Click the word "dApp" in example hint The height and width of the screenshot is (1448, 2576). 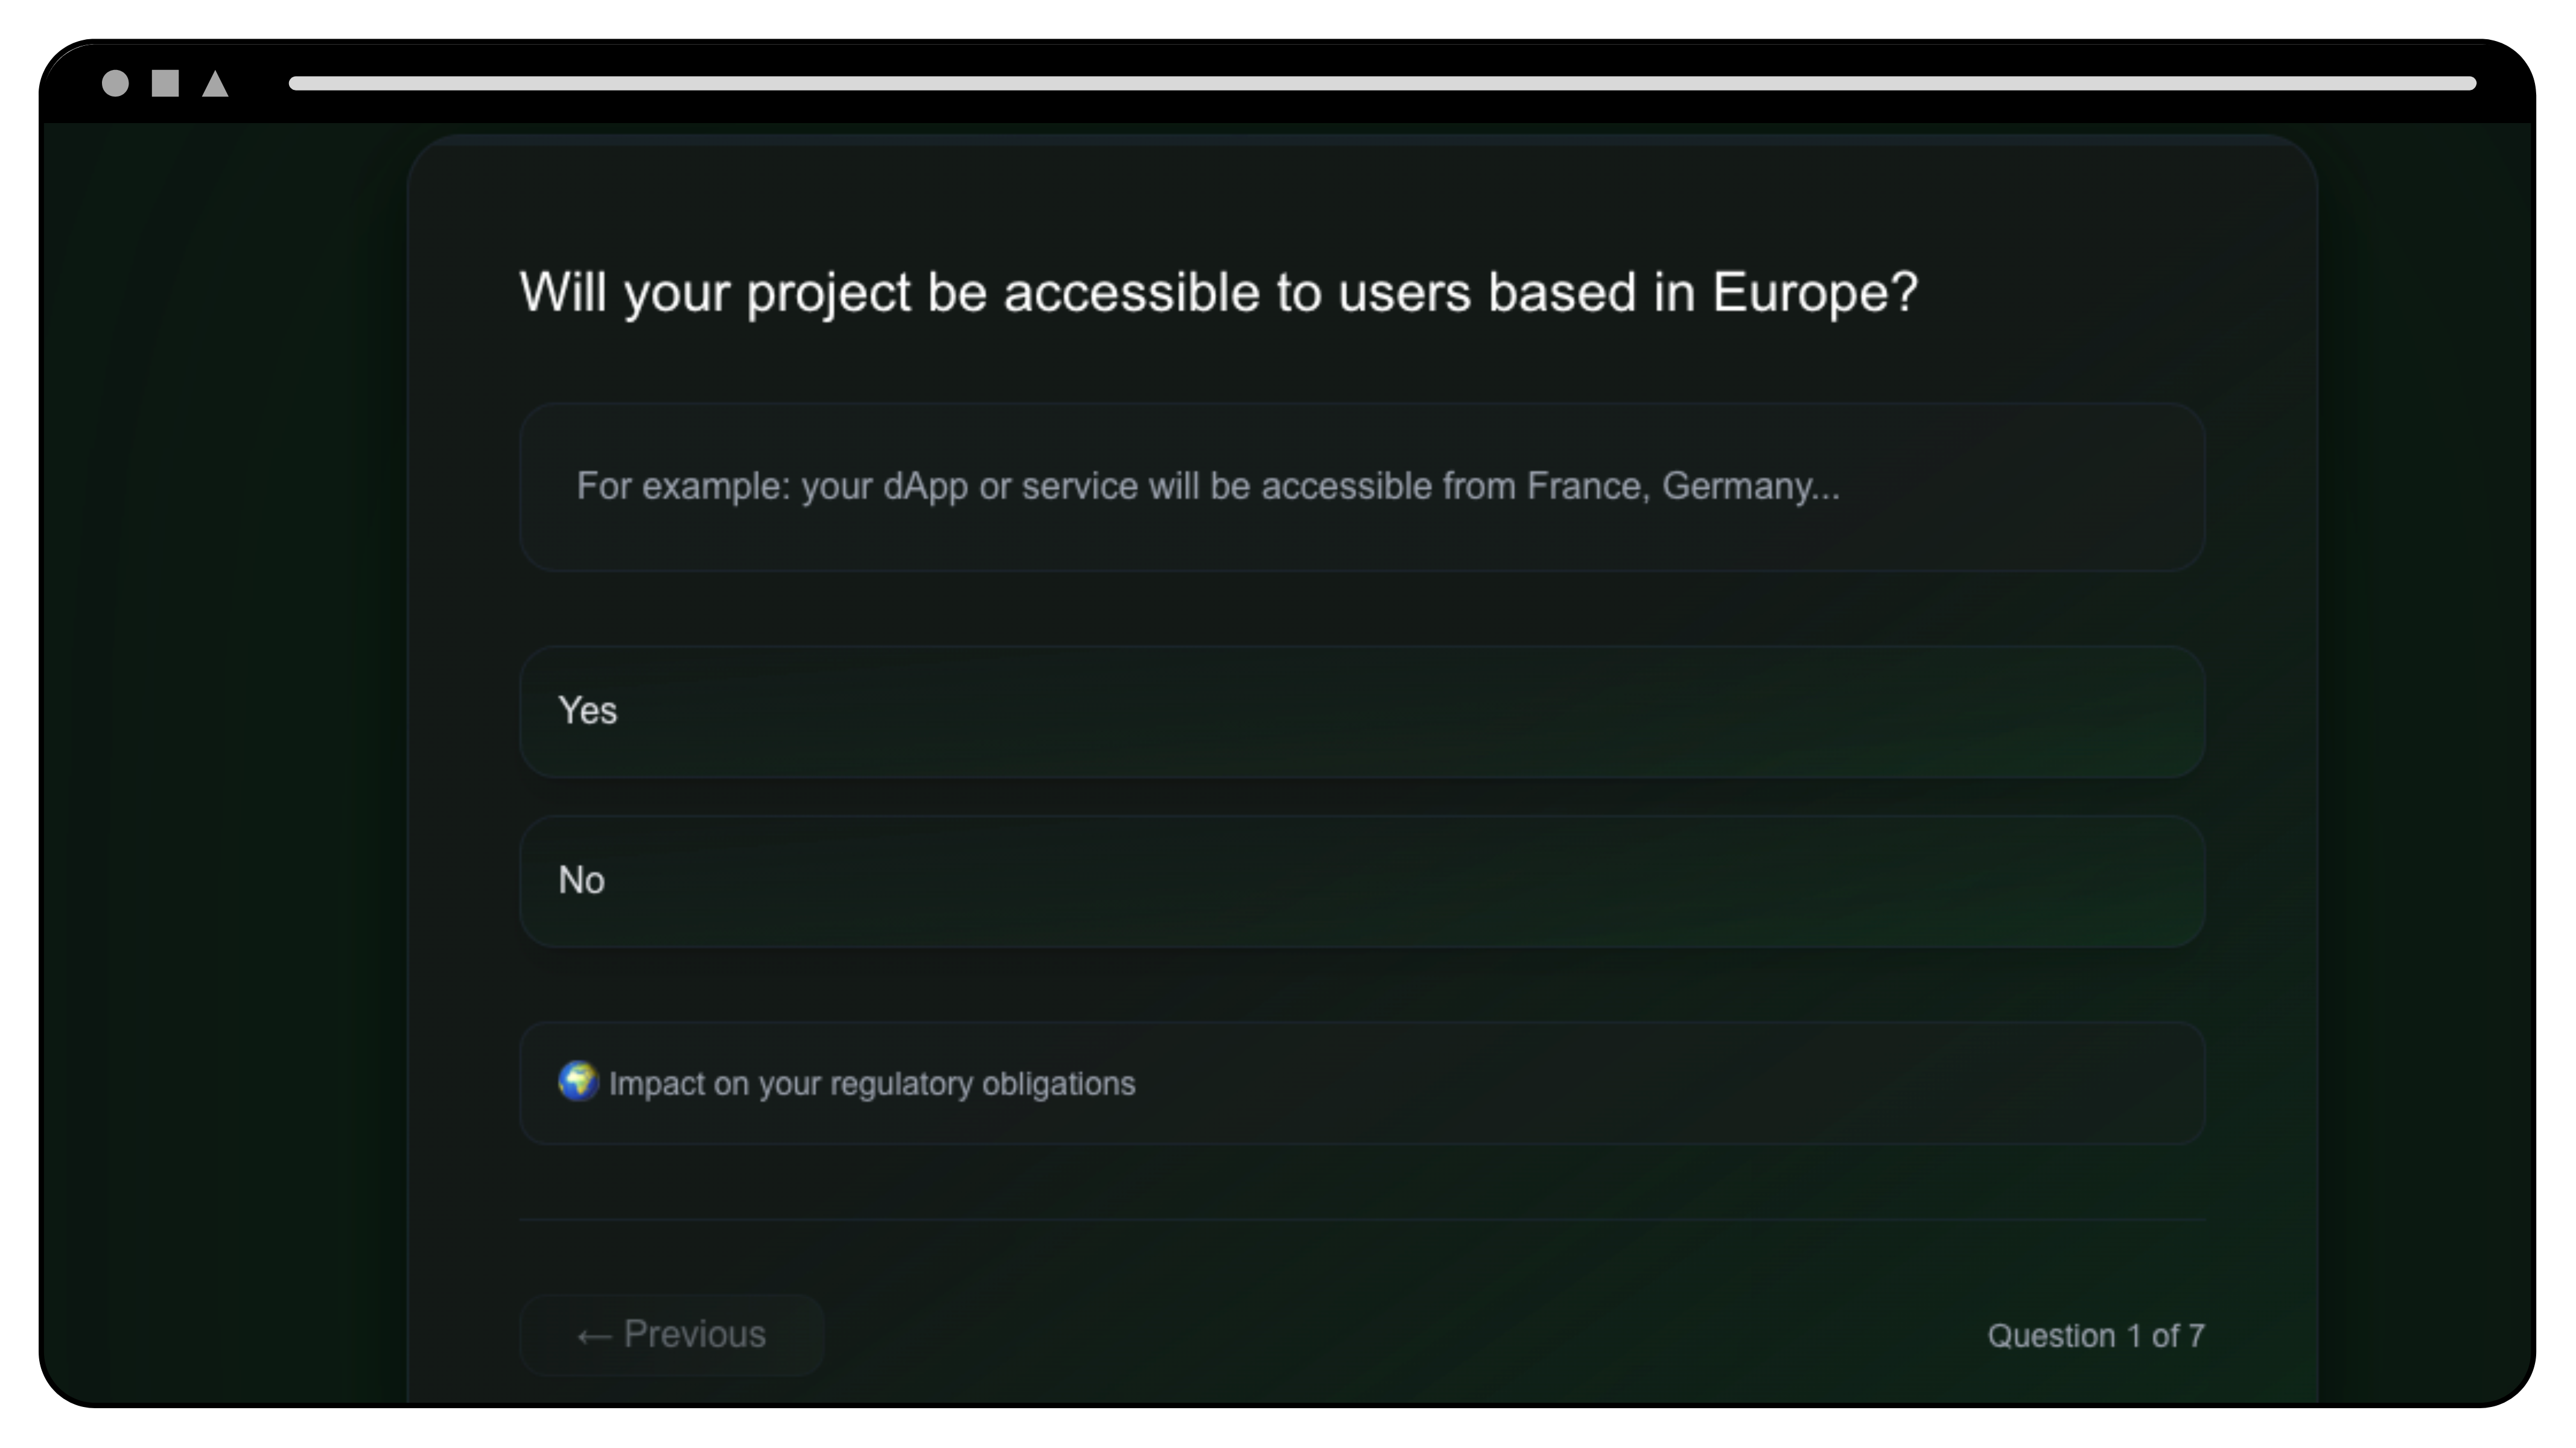click(x=925, y=487)
